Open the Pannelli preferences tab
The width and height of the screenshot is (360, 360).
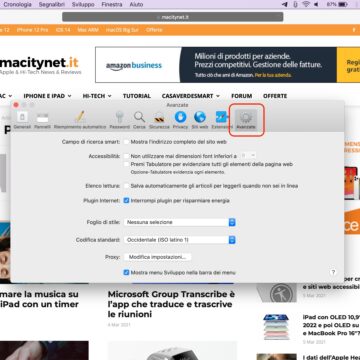tap(42, 120)
